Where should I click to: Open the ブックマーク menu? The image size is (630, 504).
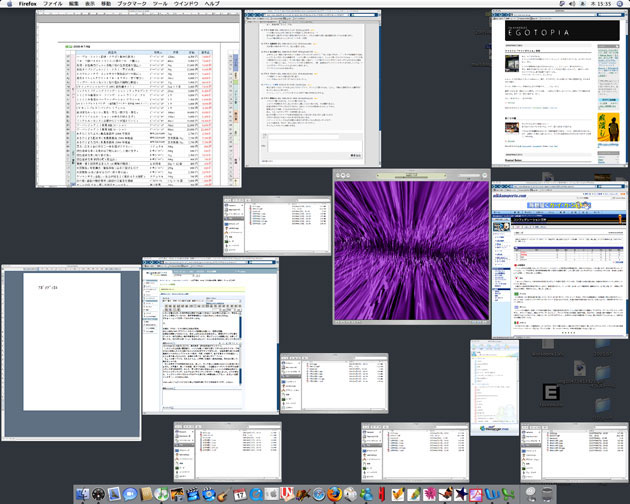pyautogui.click(x=131, y=5)
